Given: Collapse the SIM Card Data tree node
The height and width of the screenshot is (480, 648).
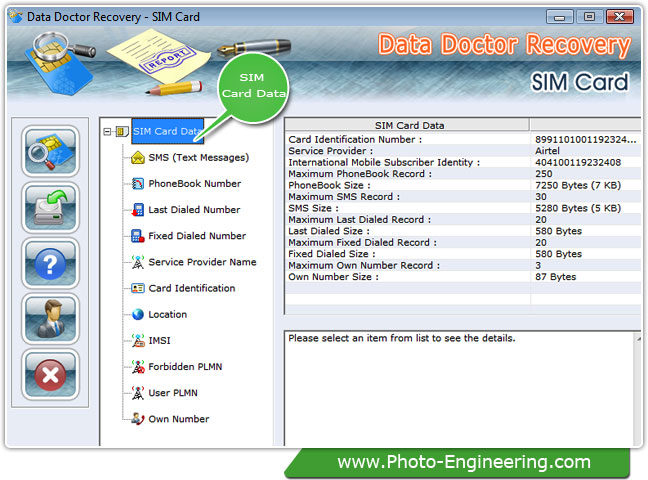Looking at the screenshot, I should tap(107, 132).
